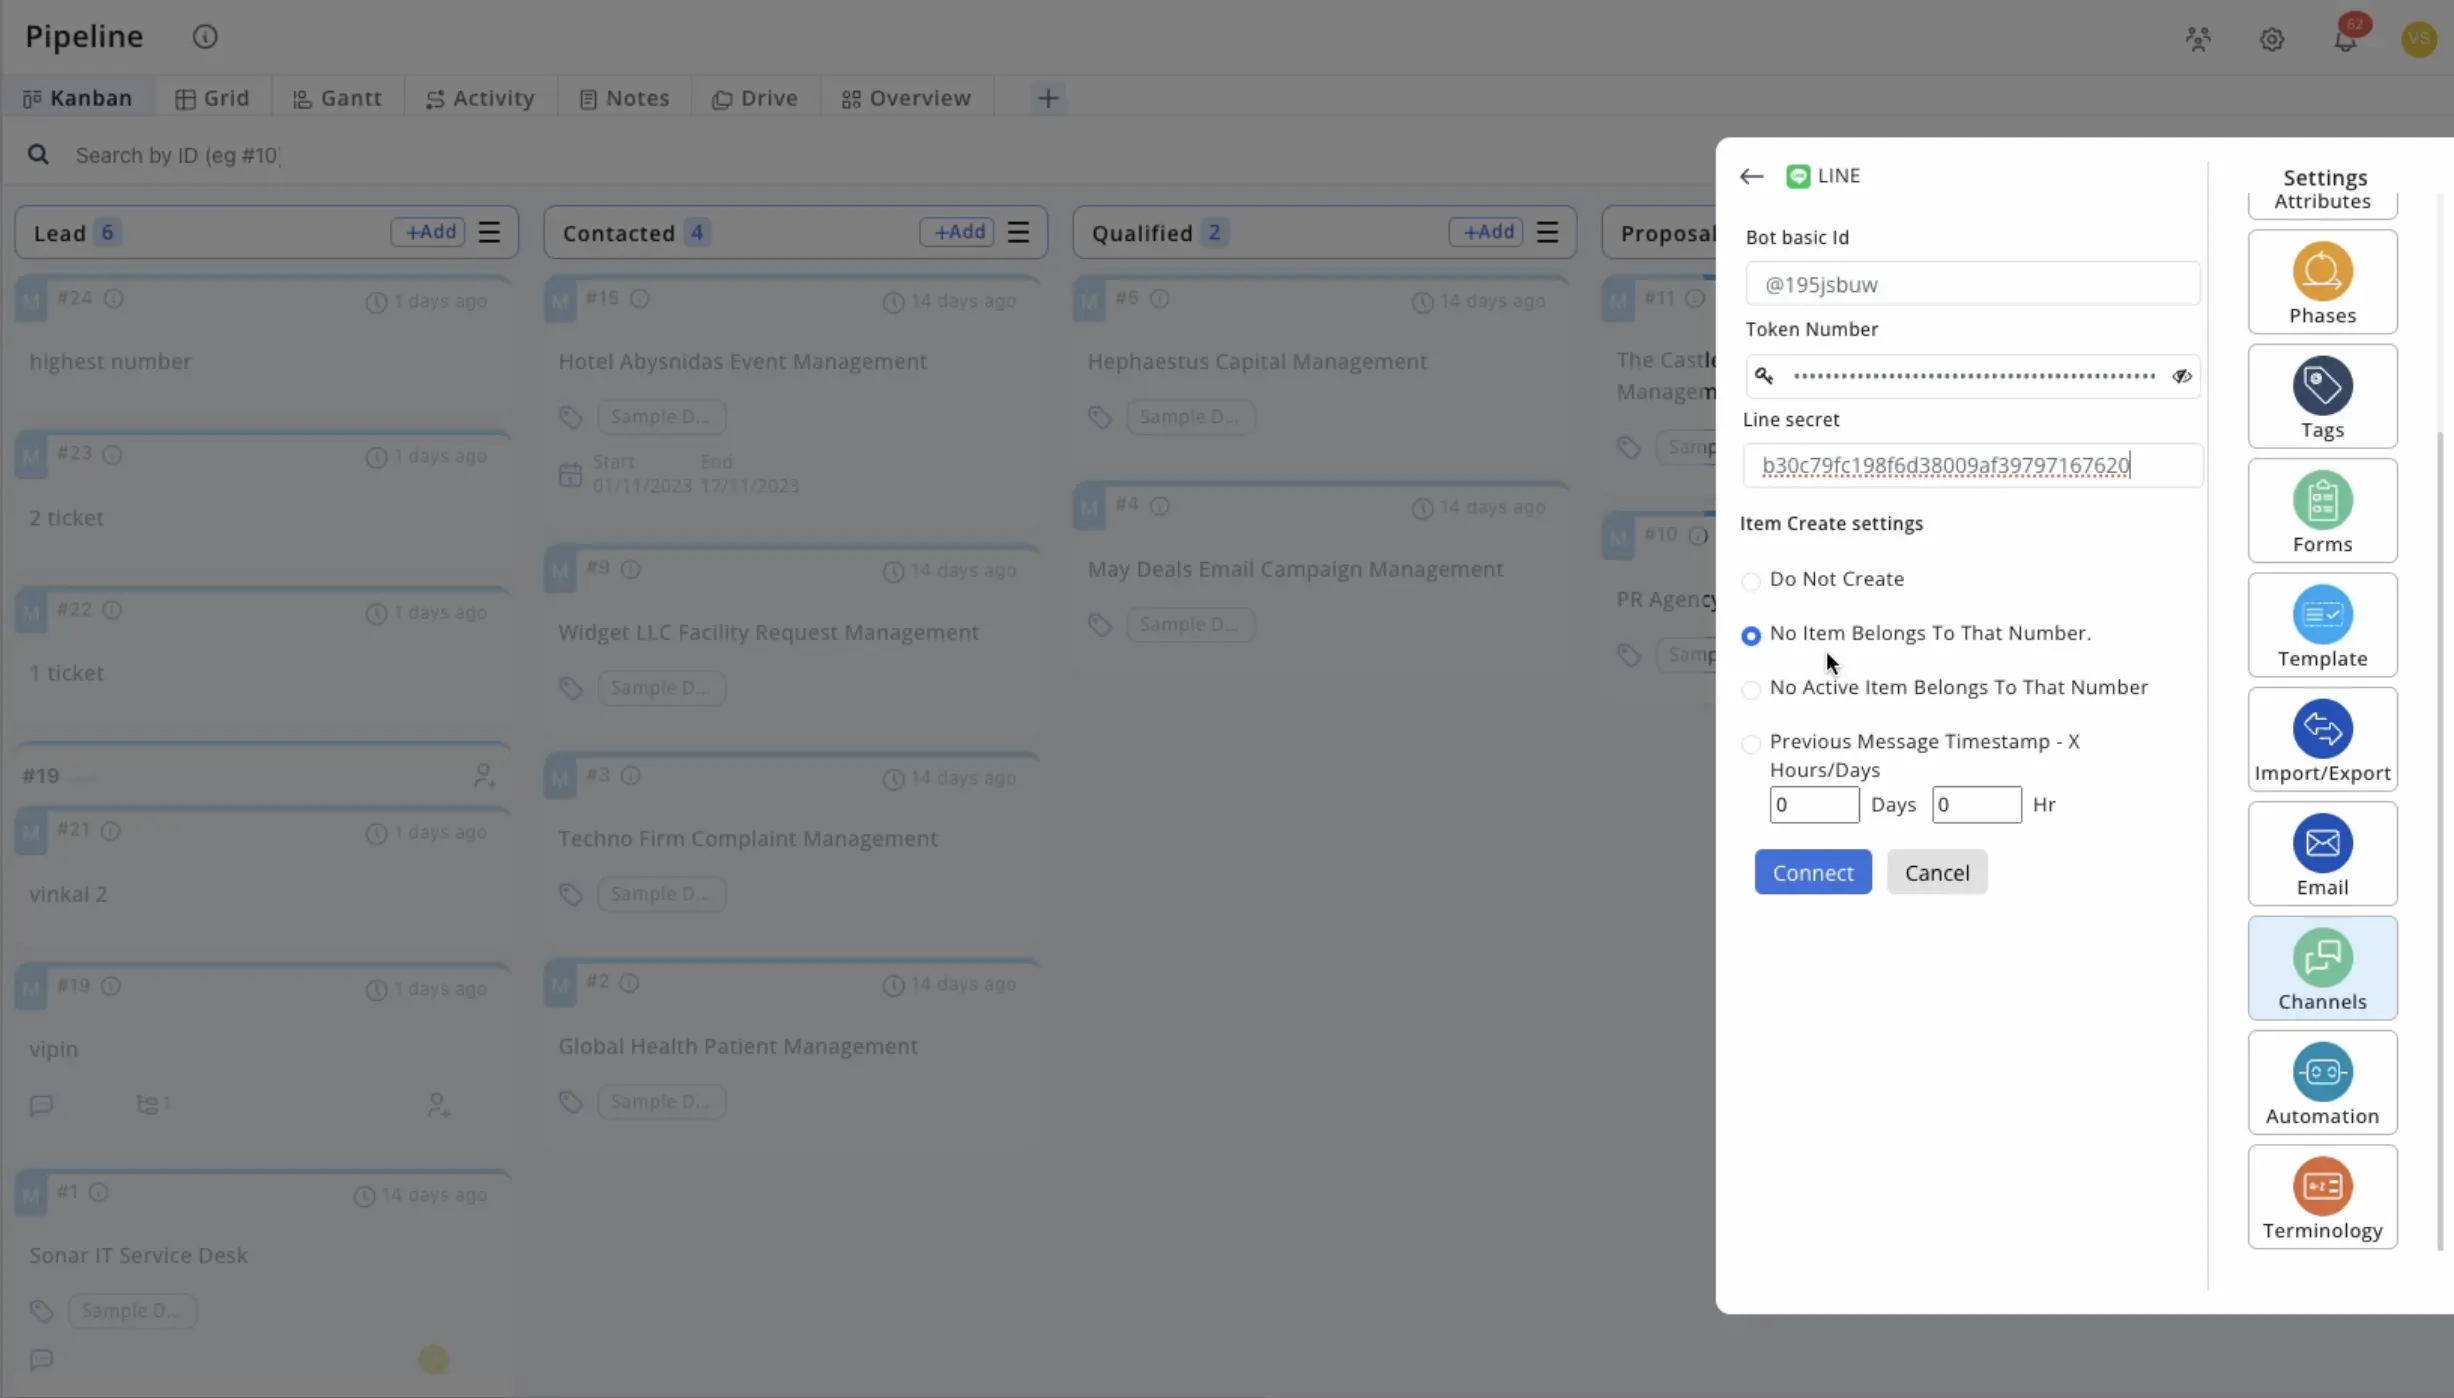Click the Connect button
This screenshot has height=1398, width=2454.
pyautogui.click(x=1813, y=873)
